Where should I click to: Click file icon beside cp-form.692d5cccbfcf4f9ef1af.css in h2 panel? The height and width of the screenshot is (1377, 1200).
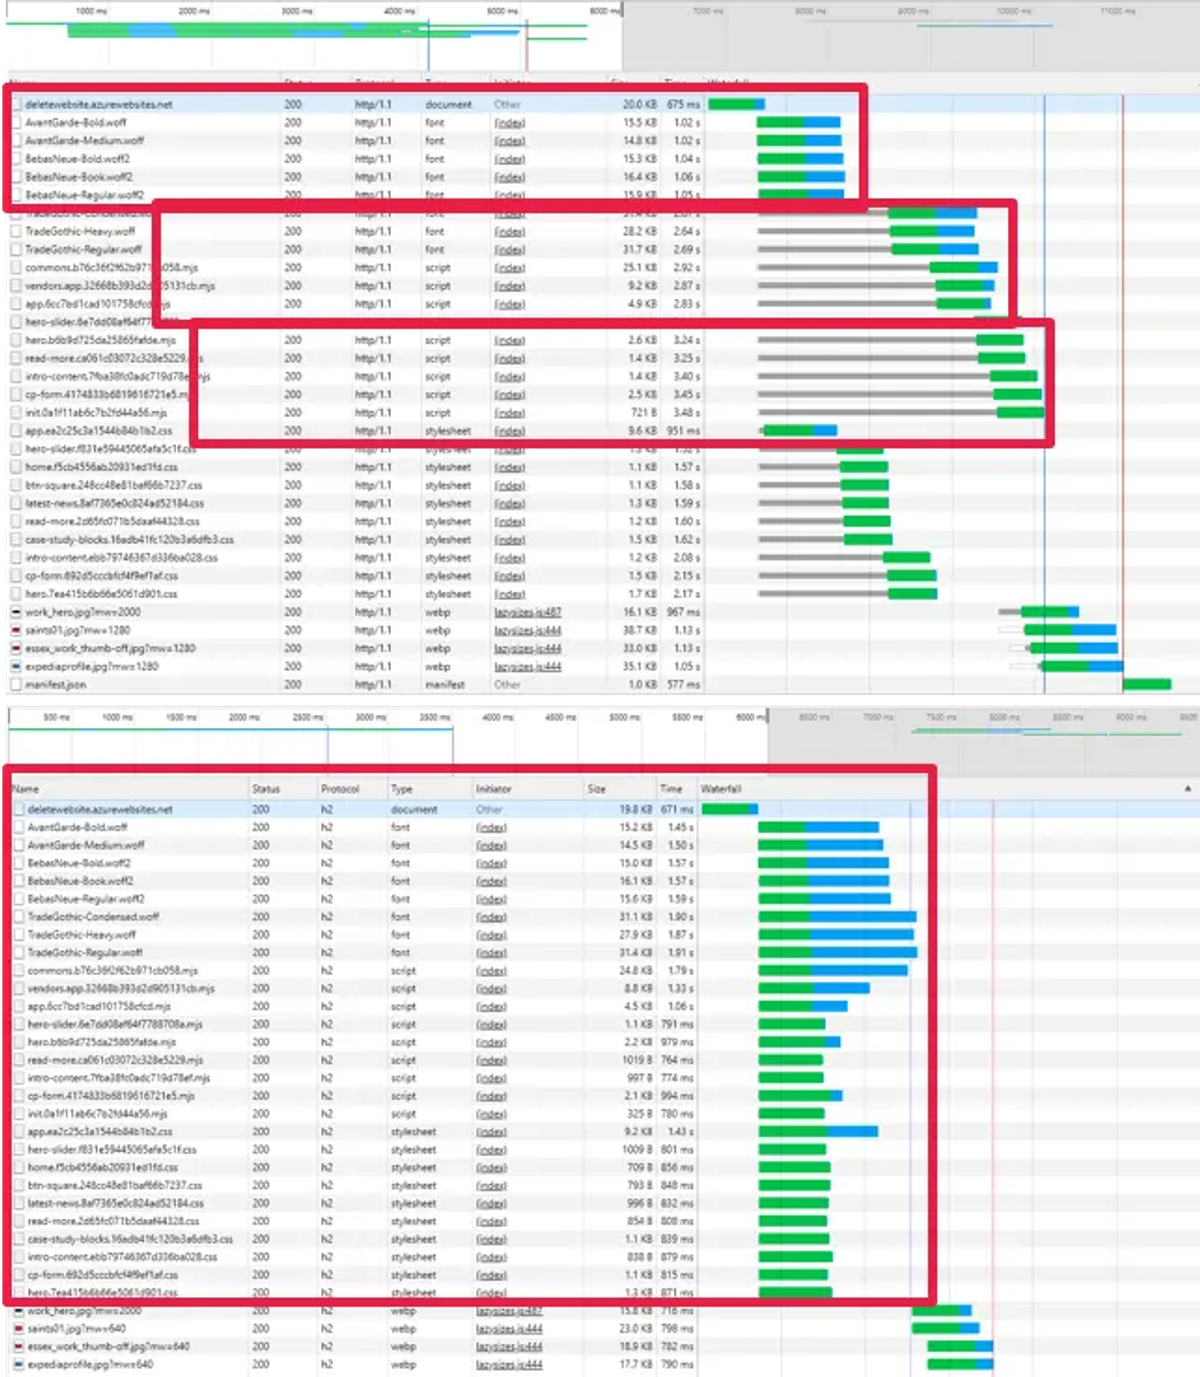(x=19, y=1275)
